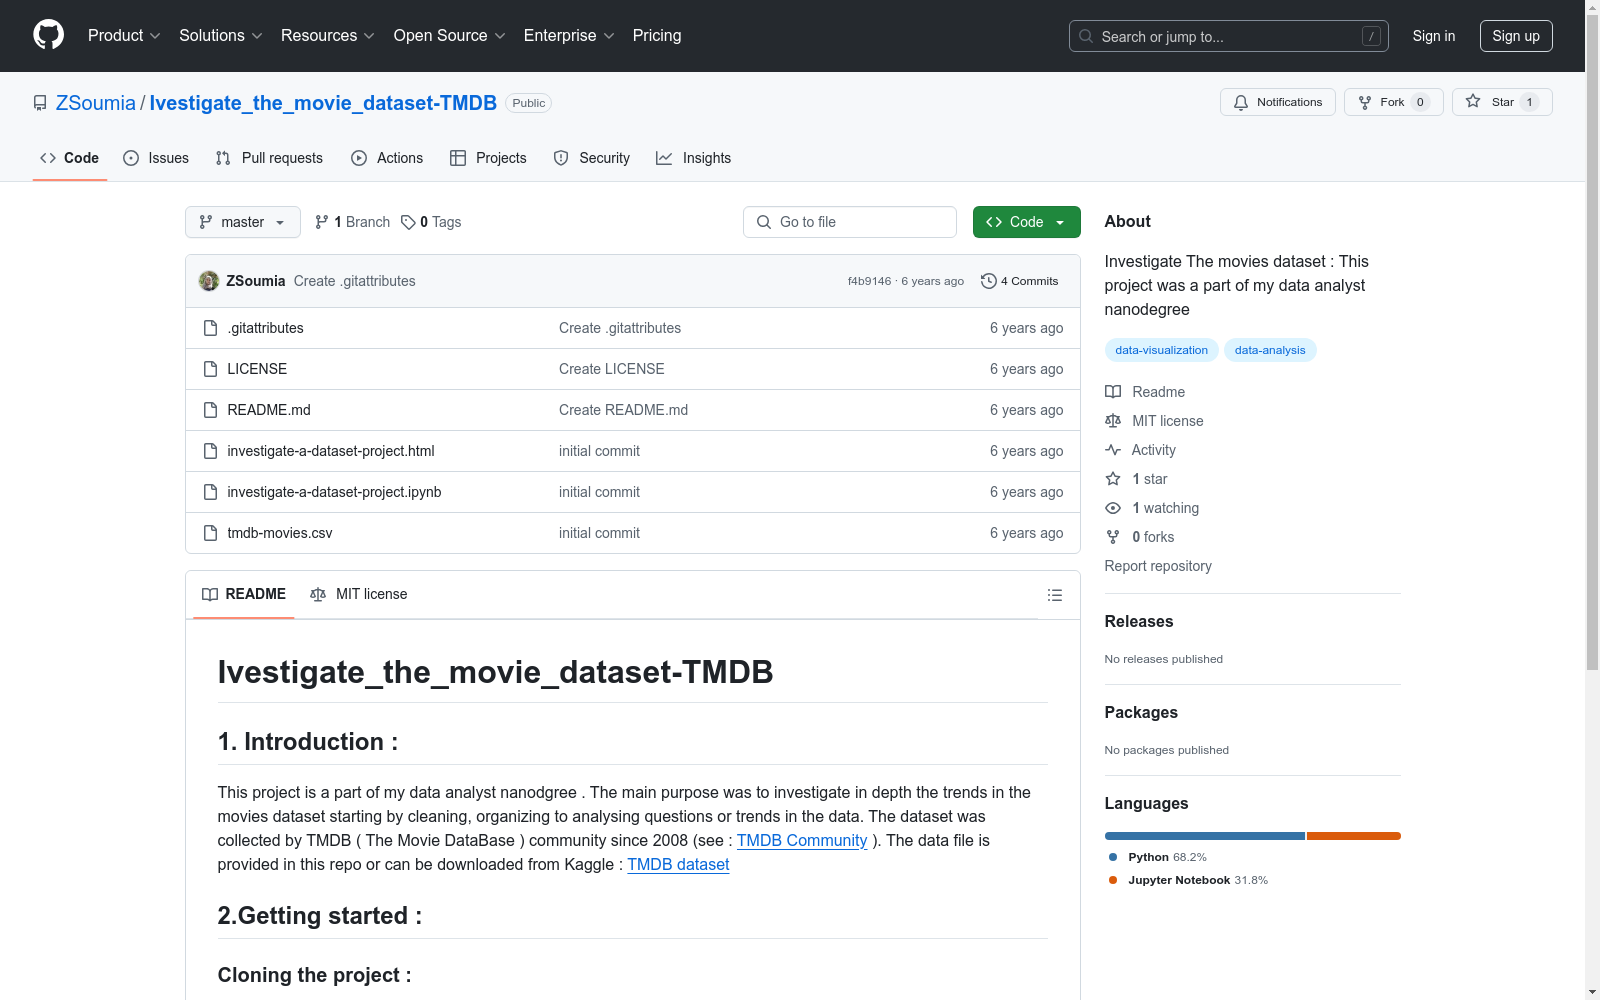Expand the Product menu
The height and width of the screenshot is (1000, 1600).
click(124, 35)
